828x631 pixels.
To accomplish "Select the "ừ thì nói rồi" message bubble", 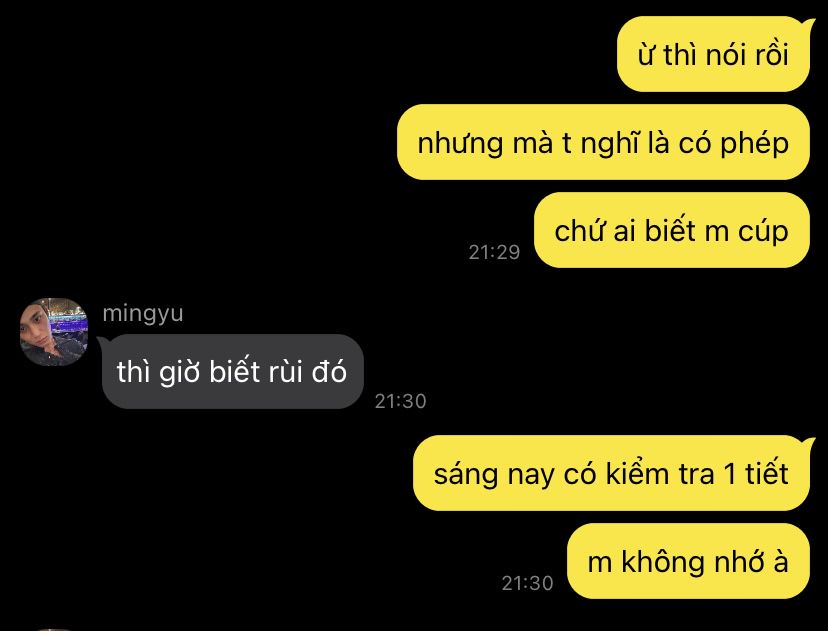I will [x=713, y=54].
